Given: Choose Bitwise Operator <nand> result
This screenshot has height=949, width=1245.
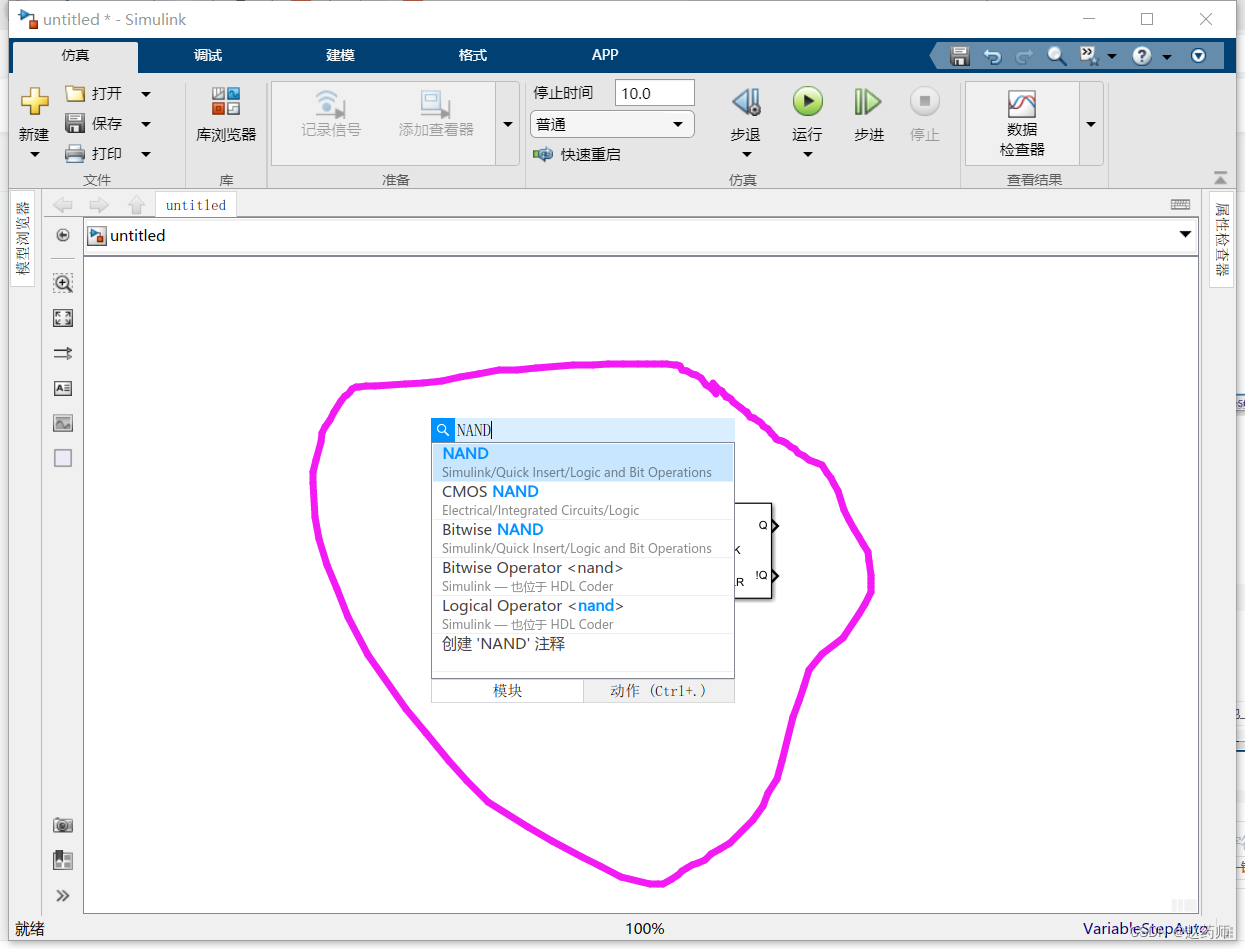Looking at the screenshot, I should pos(583,576).
